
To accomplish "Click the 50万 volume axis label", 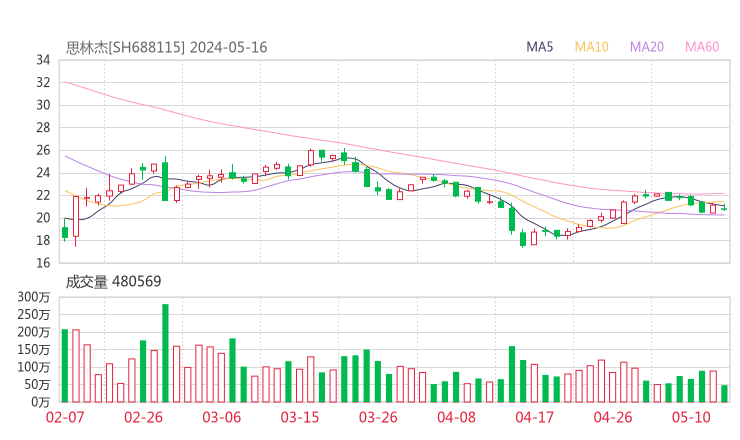I will pos(37,384).
